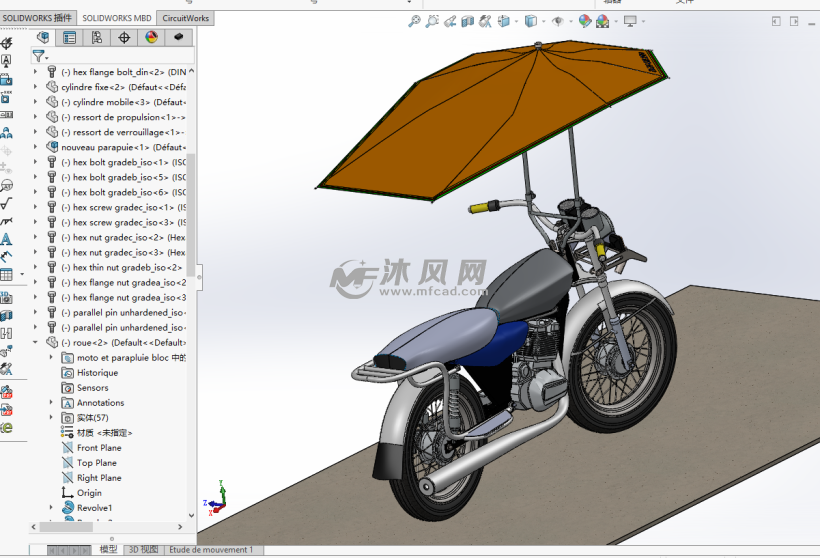
Task: Collapse the roue<2> component node
Action: point(37,342)
